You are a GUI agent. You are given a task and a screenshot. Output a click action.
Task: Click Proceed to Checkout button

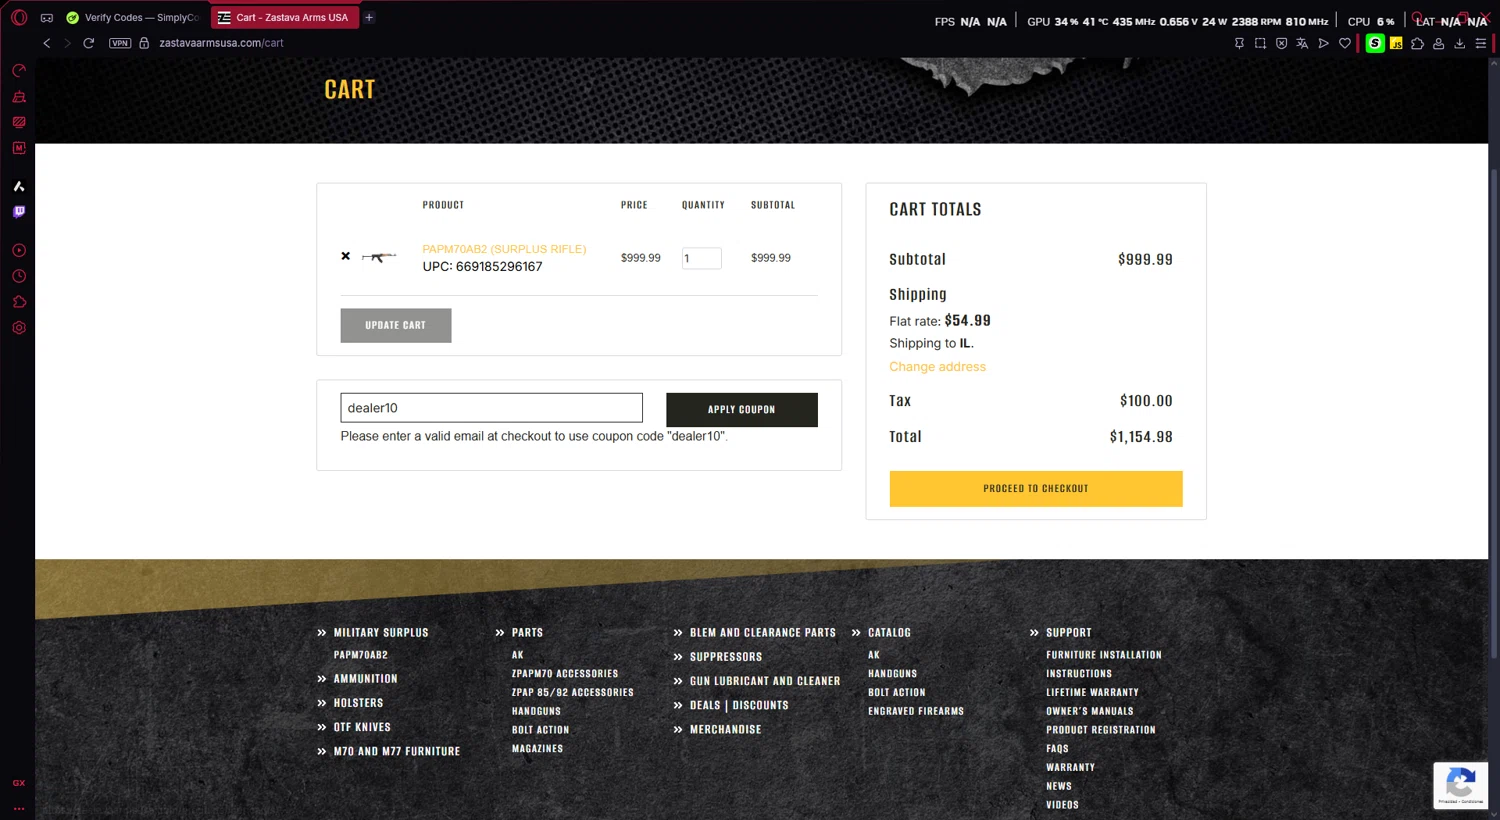click(1036, 488)
